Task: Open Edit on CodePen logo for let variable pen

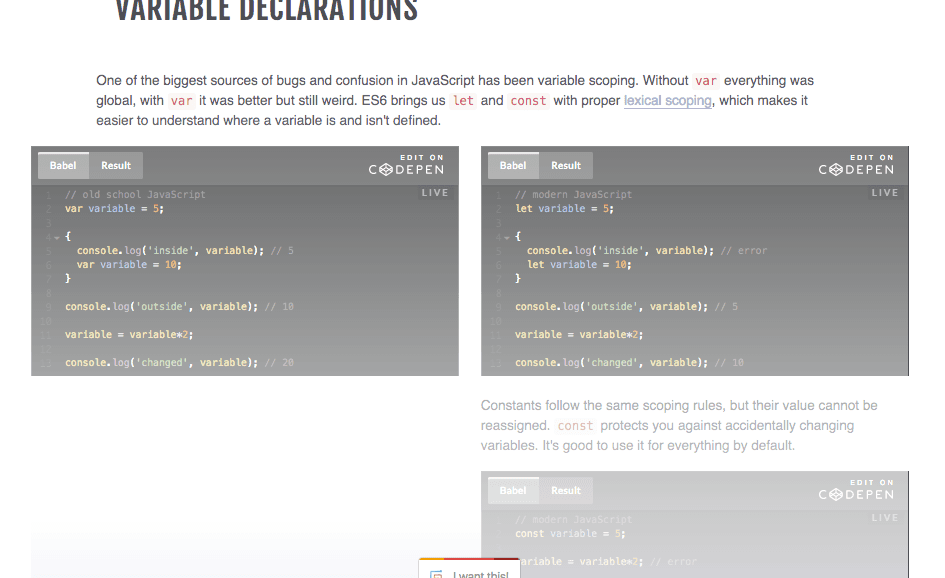Action: (x=856, y=165)
